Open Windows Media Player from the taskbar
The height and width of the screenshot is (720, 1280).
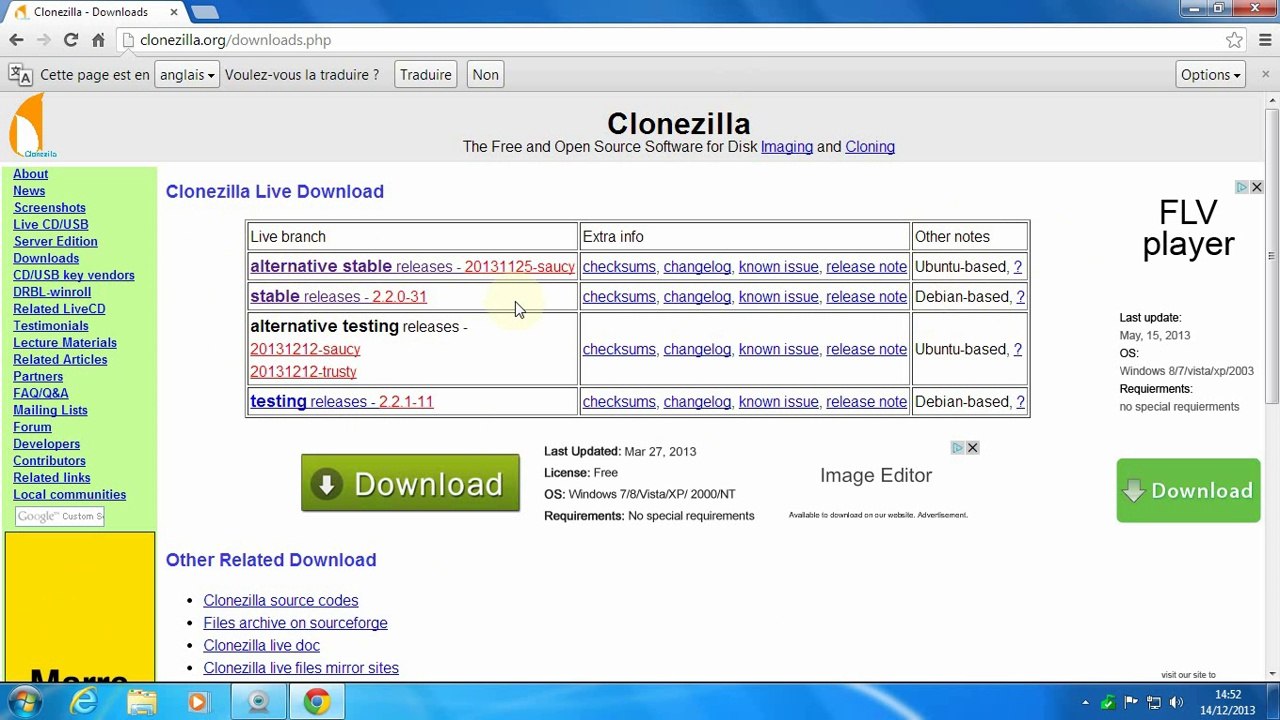tap(198, 702)
